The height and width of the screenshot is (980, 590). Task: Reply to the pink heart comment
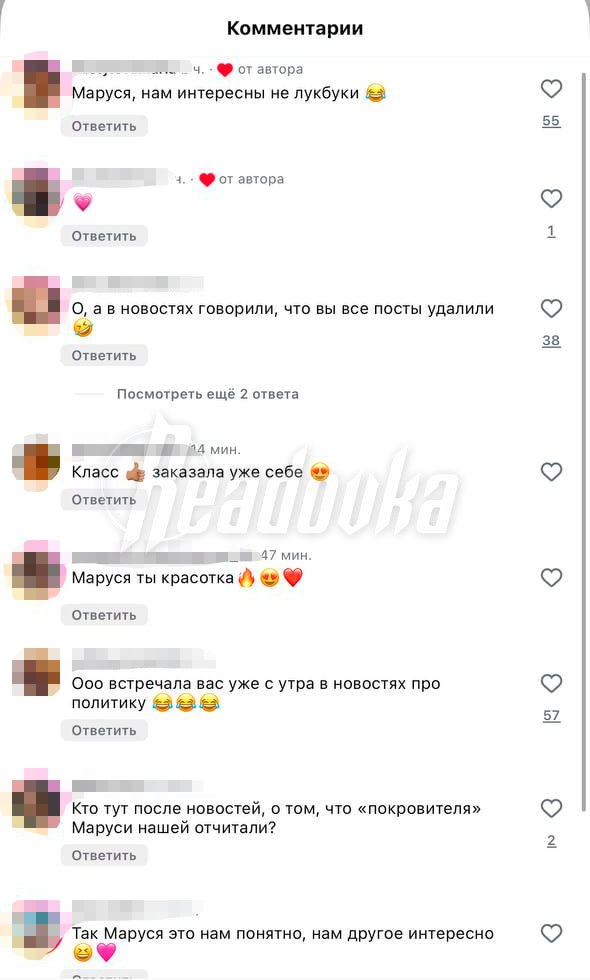pyautogui.click(x=104, y=236)
